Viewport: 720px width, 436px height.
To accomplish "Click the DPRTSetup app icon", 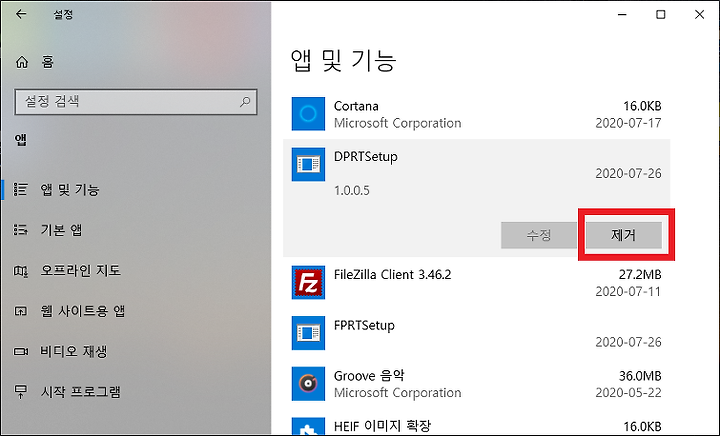I will click(308, 164).
